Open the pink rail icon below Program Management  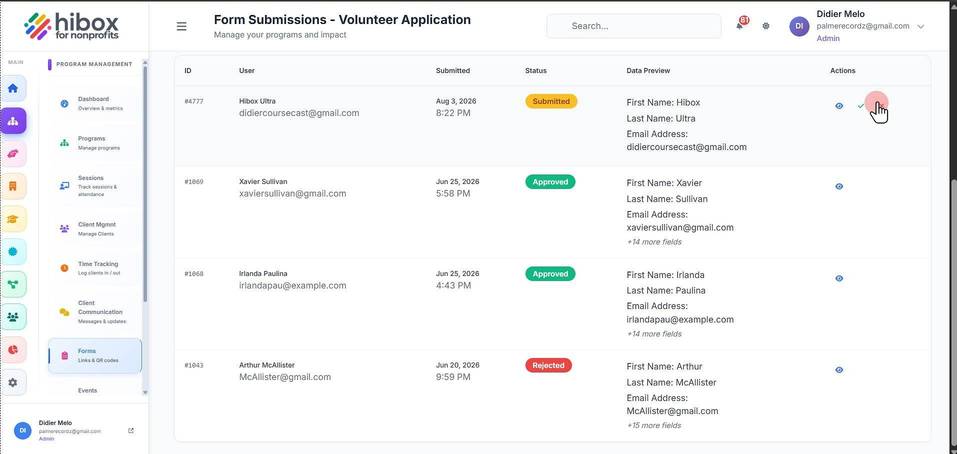13,154
